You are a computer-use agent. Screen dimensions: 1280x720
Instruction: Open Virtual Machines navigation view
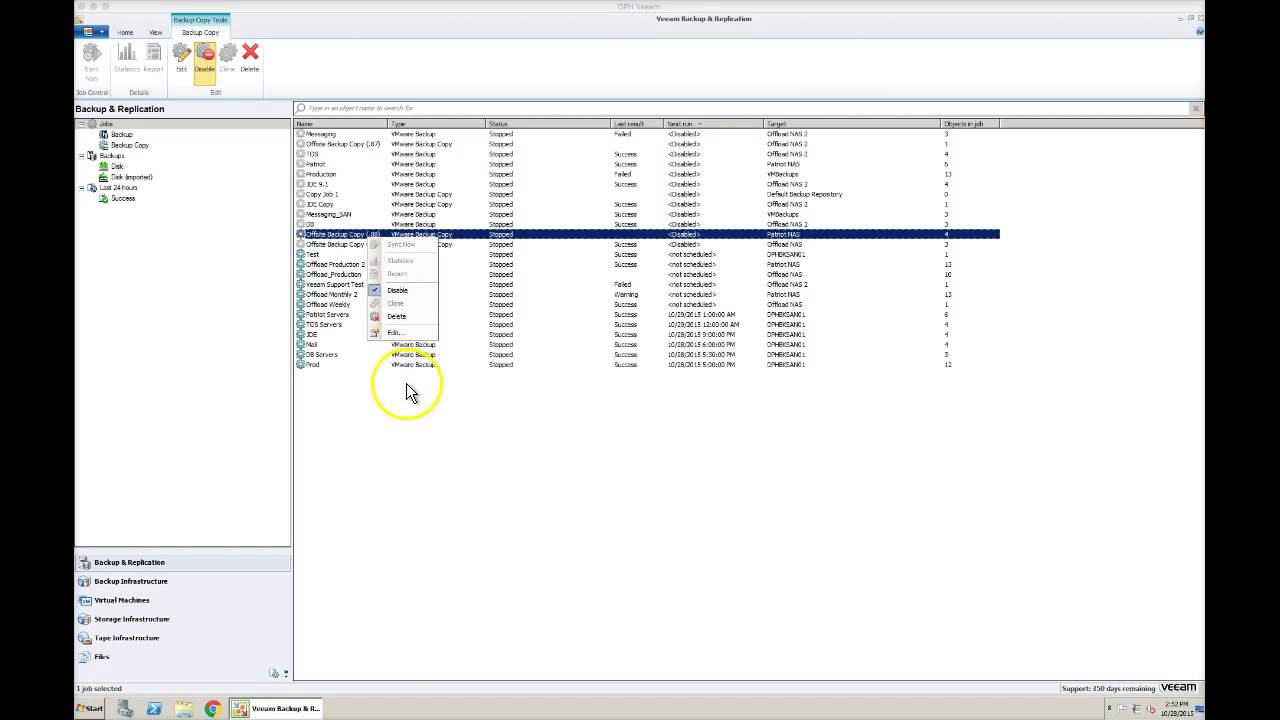183,600
